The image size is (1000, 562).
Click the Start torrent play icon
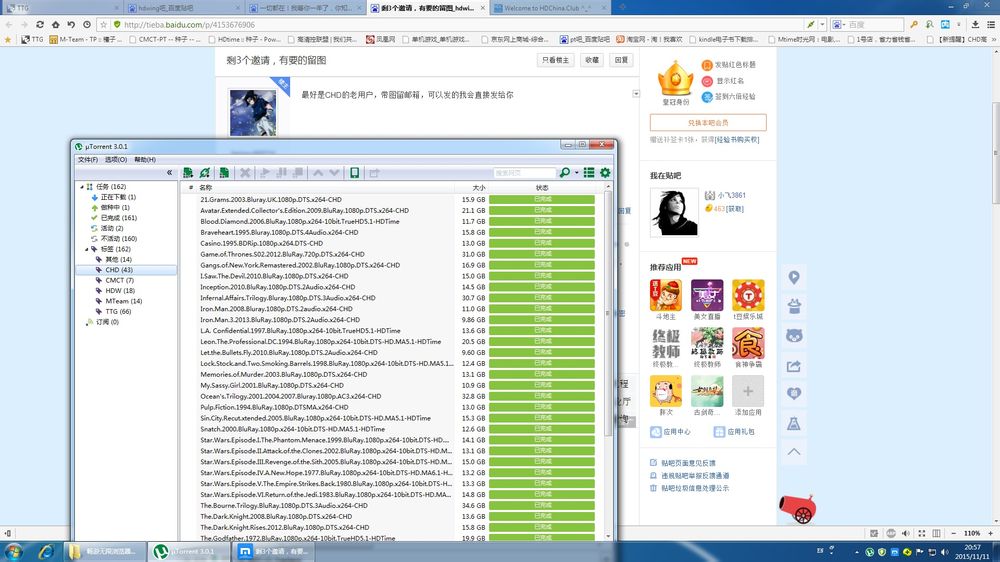click(x=265, y=173)
